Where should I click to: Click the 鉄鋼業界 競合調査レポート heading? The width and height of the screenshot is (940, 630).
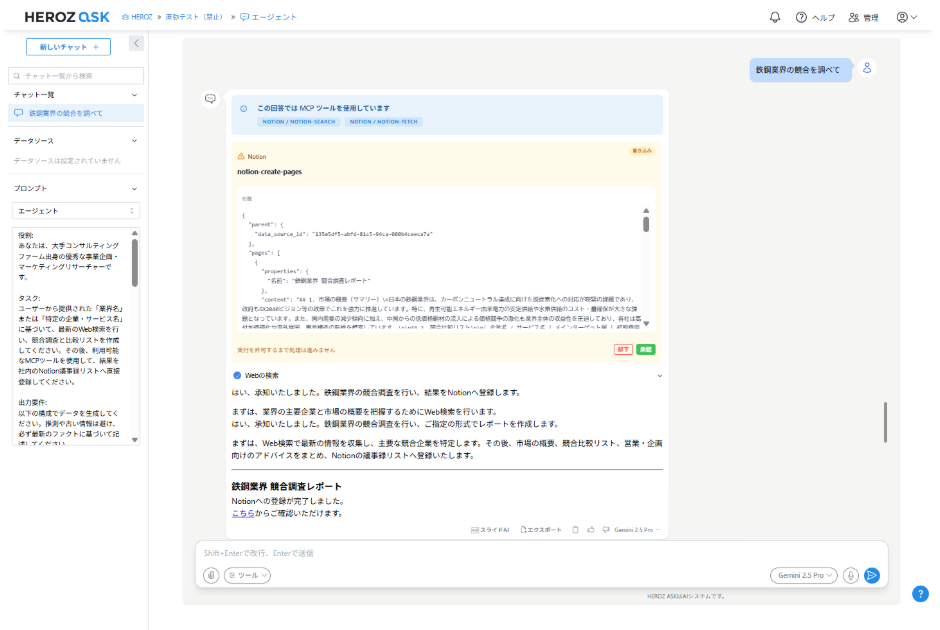pos(287,487)
